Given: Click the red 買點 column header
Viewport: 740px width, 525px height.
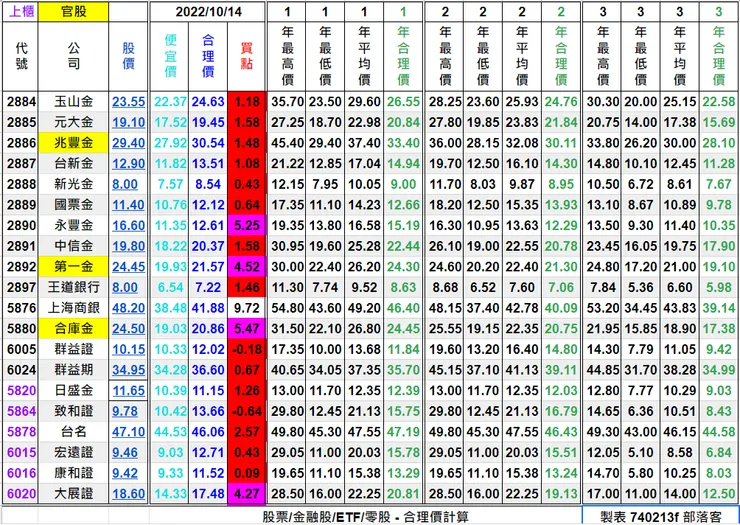Looking at the screenshot, I should (247, 56).
